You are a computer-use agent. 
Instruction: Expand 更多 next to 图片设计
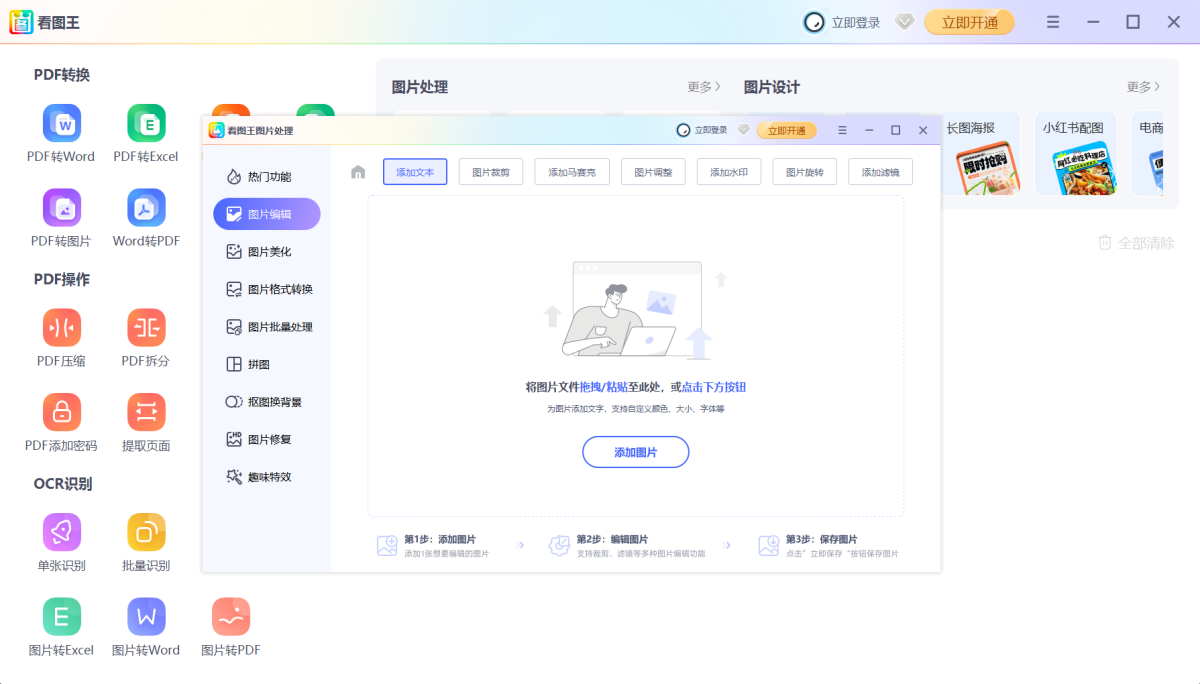1143,87
